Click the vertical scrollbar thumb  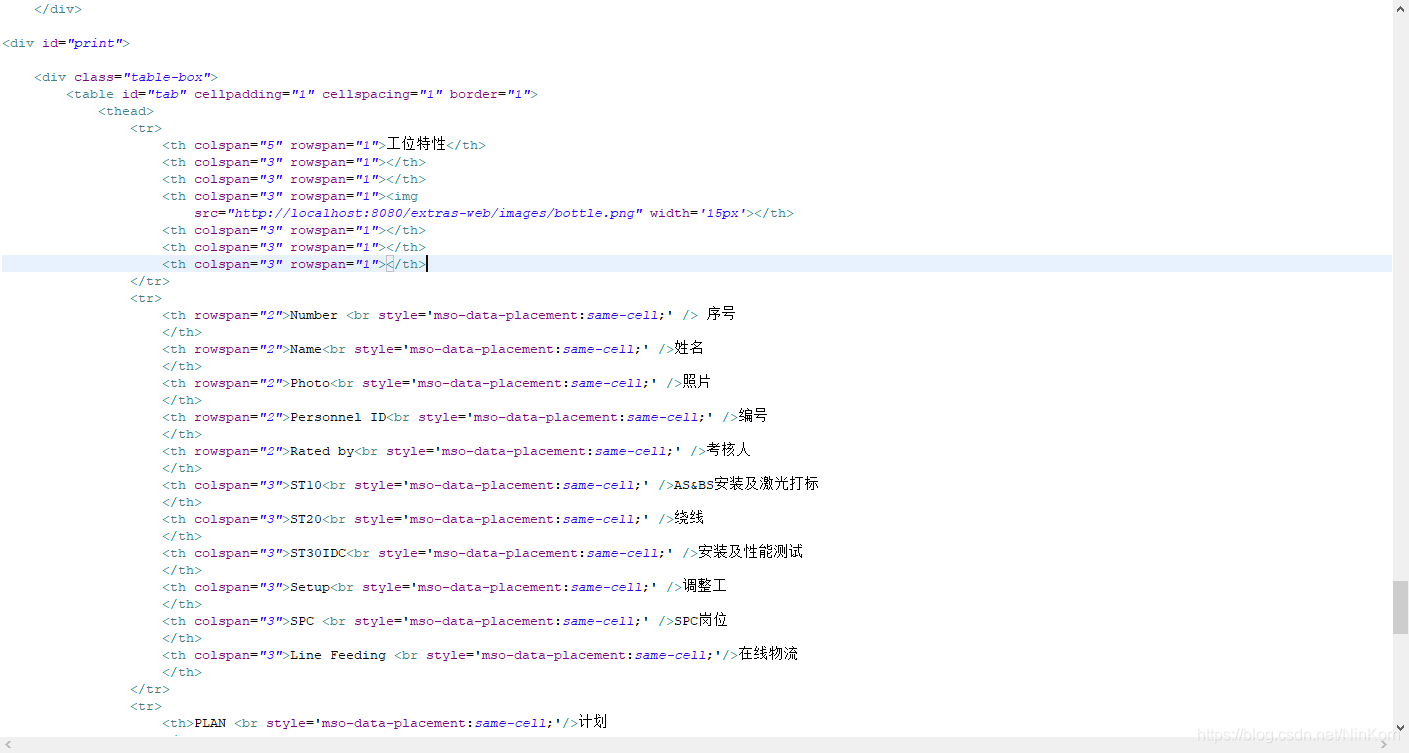(1400, 607)
